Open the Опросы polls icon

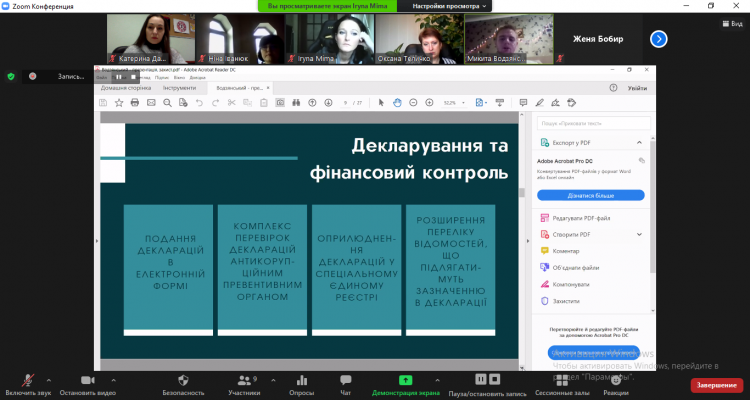pos(301,381)
